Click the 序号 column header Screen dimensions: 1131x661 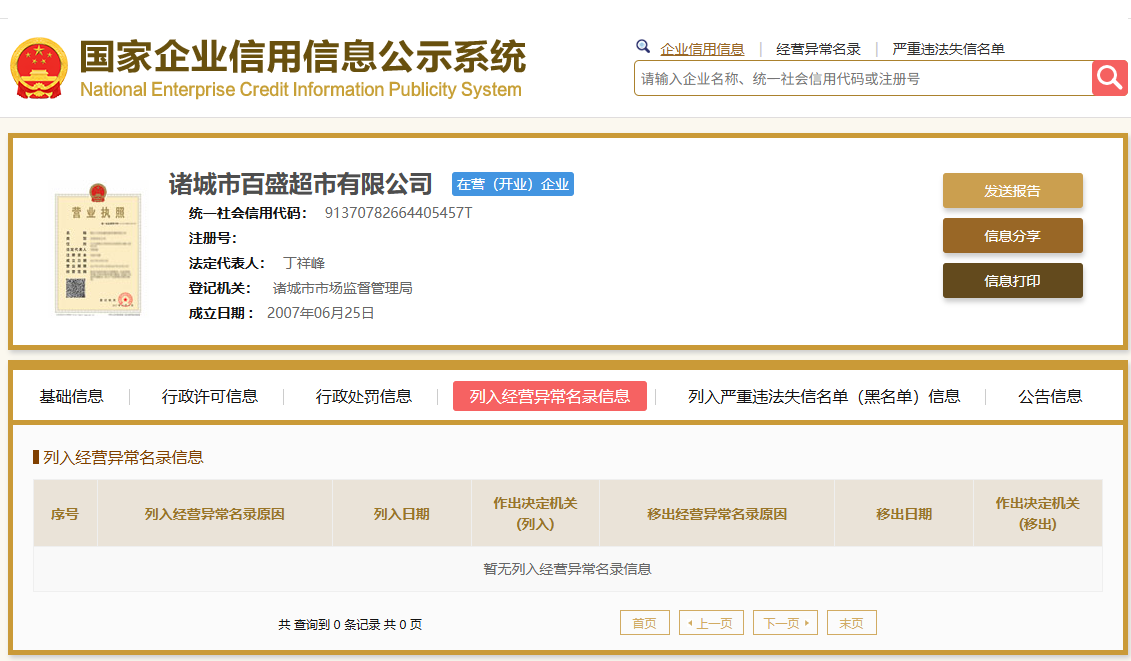(x=65, y=514)
